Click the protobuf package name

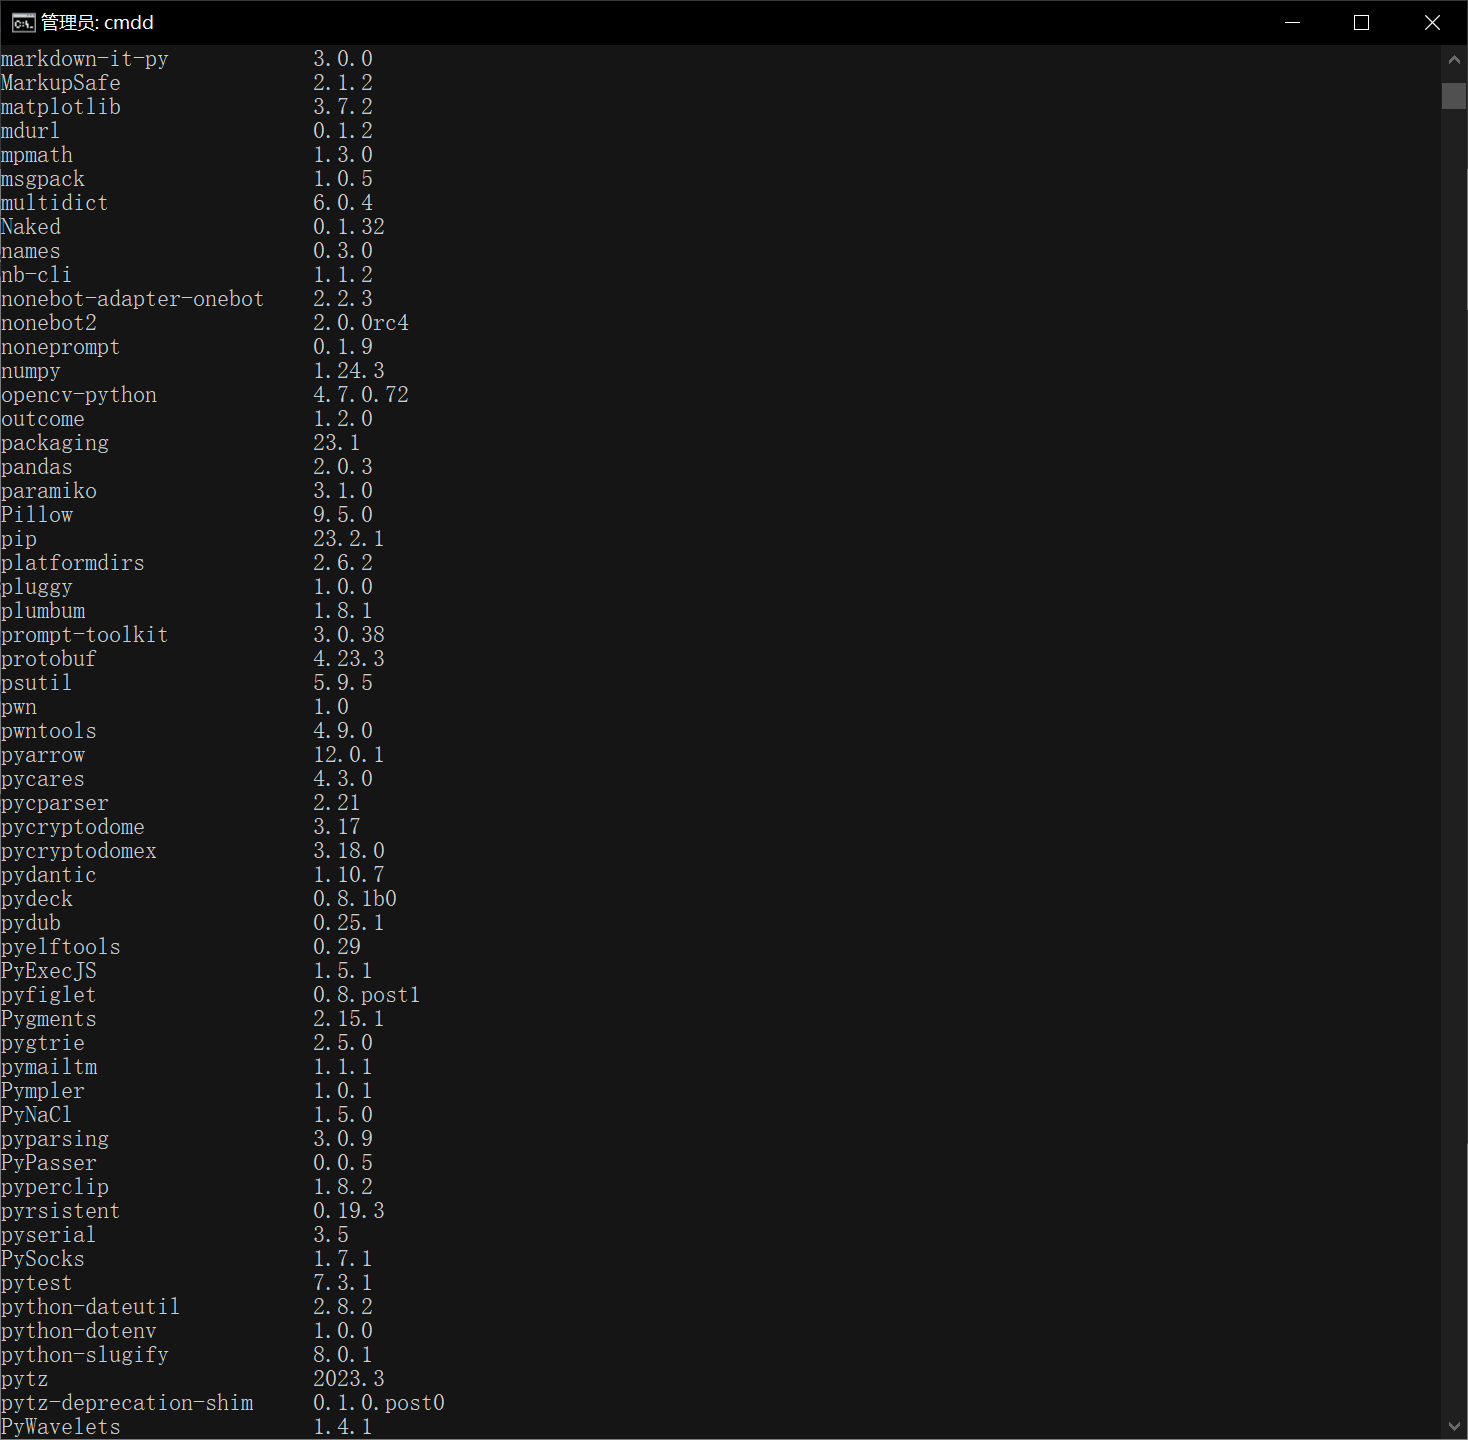tap(49, 659)
